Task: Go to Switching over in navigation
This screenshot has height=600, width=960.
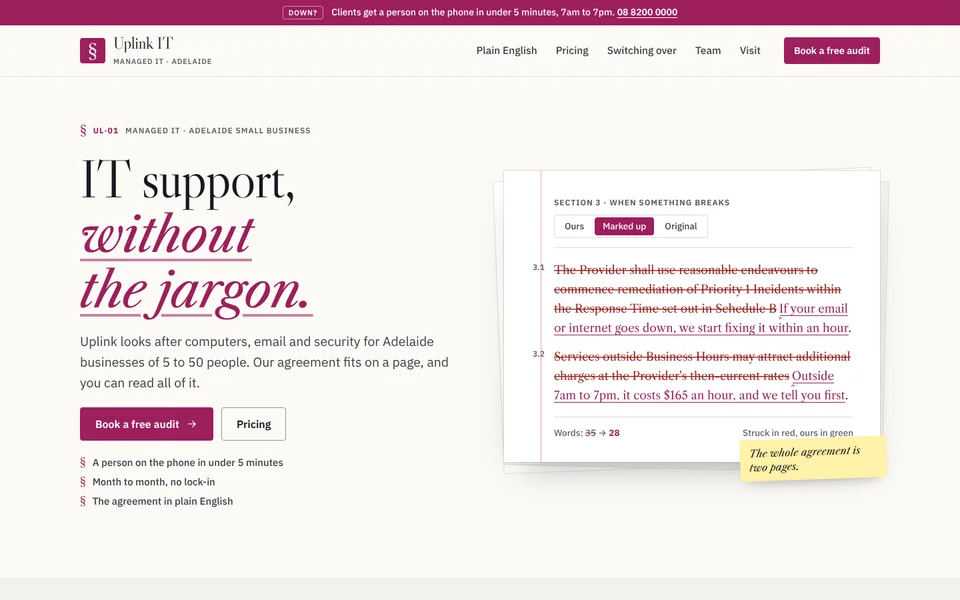Action: click(642, 51)
